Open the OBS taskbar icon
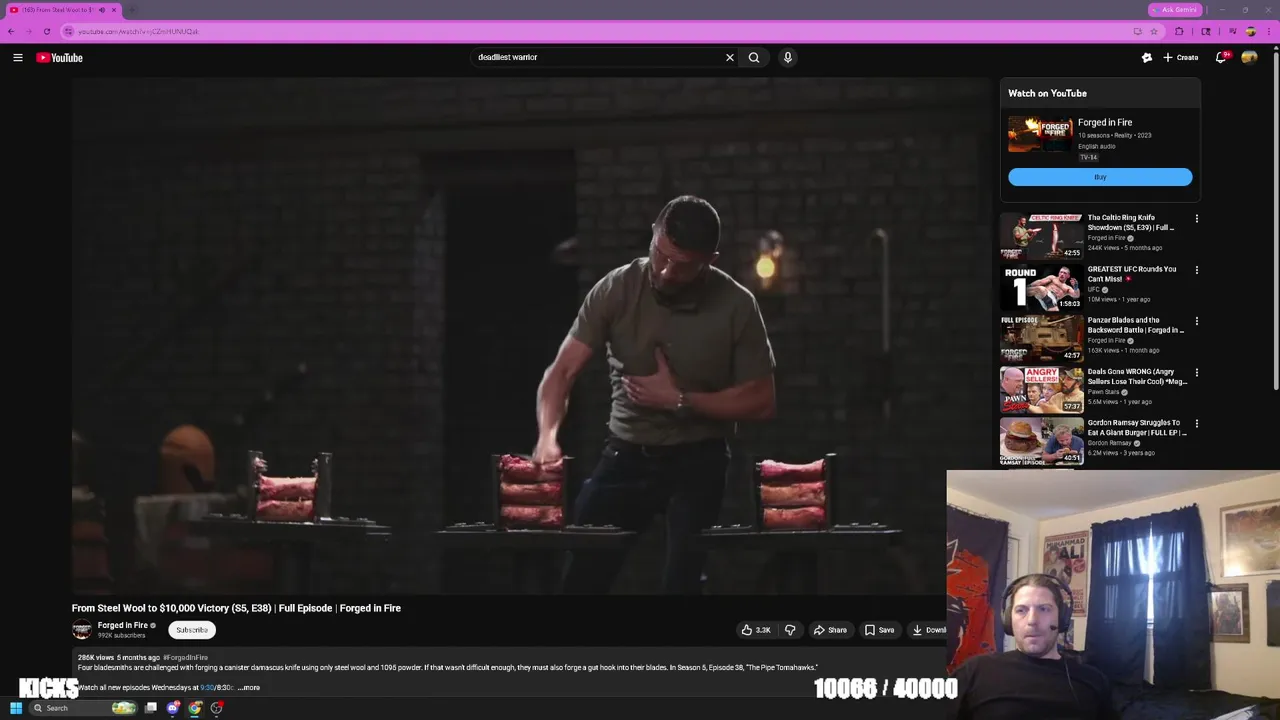Screen dimensions: 1280x720 pyautogui.click(x=217, y=708)
